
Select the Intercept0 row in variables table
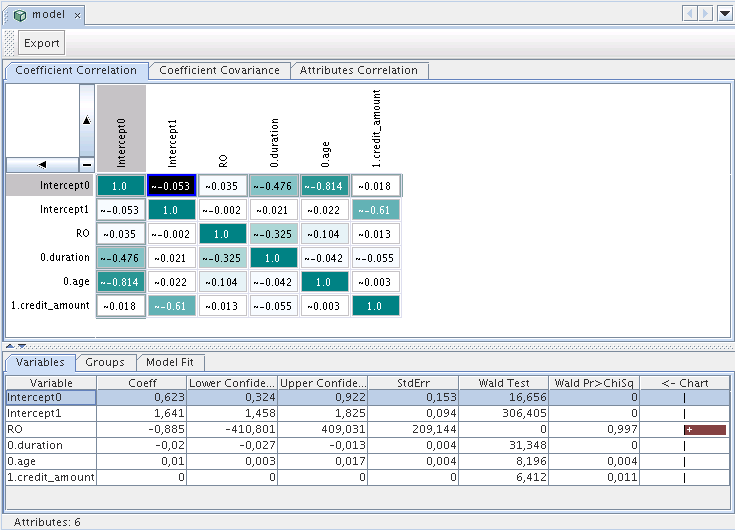coord(368,397)
